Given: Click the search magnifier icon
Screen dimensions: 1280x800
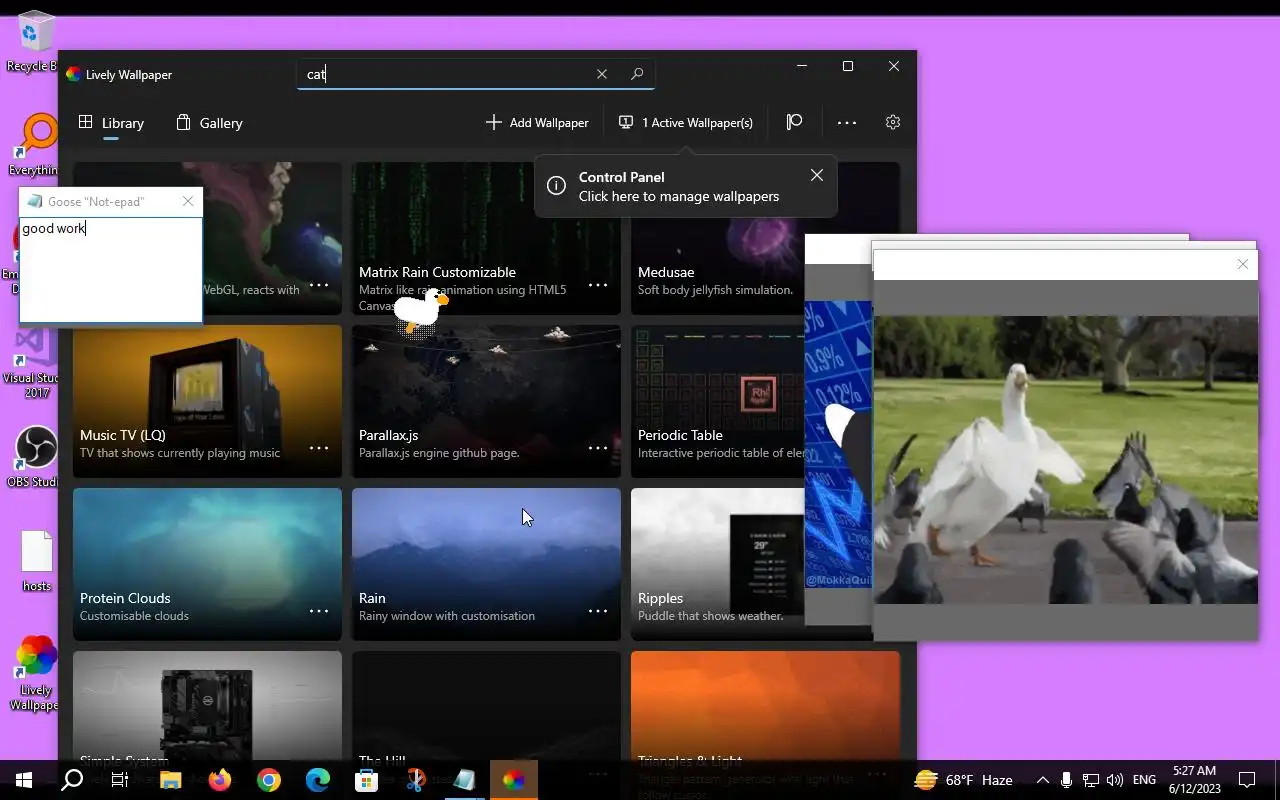Looking at the screenshot, I should (x=637, y=74).
